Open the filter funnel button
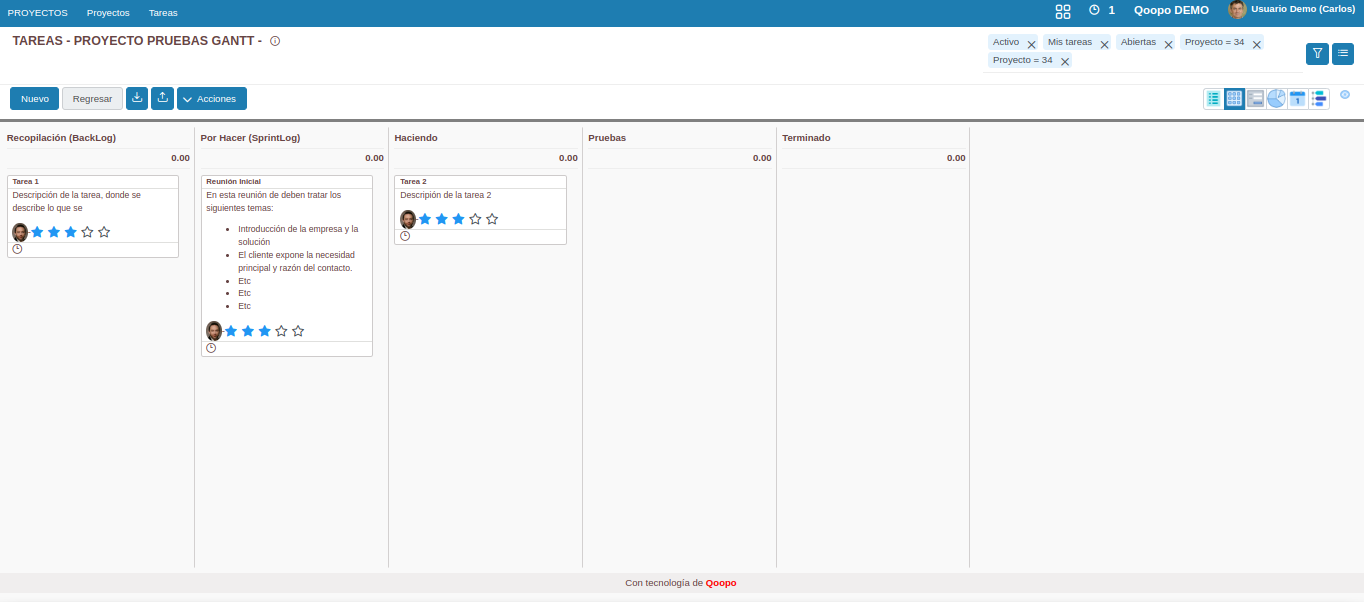 tap(1317, 53)
